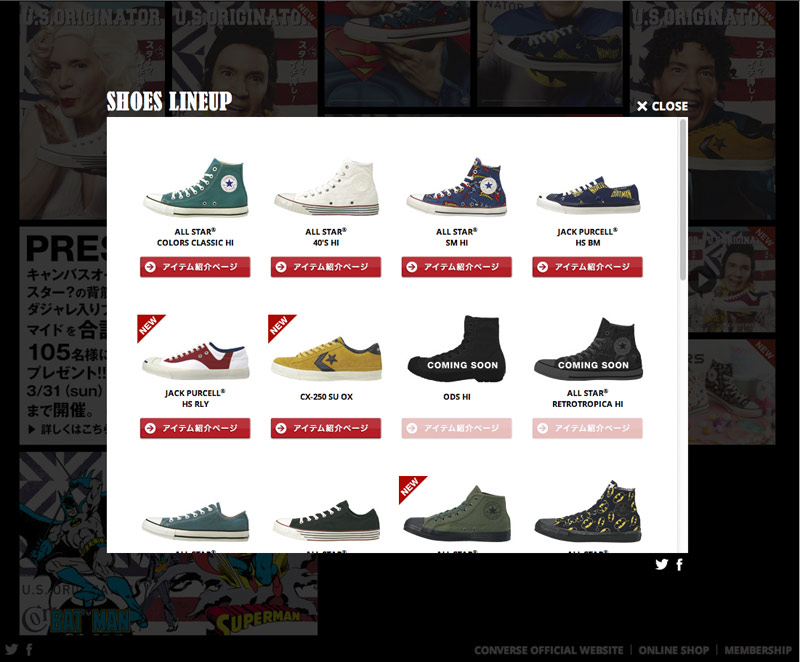Close the Shoes Lineup popup
Screen dimensions: 800x662
tap(662, 106)
